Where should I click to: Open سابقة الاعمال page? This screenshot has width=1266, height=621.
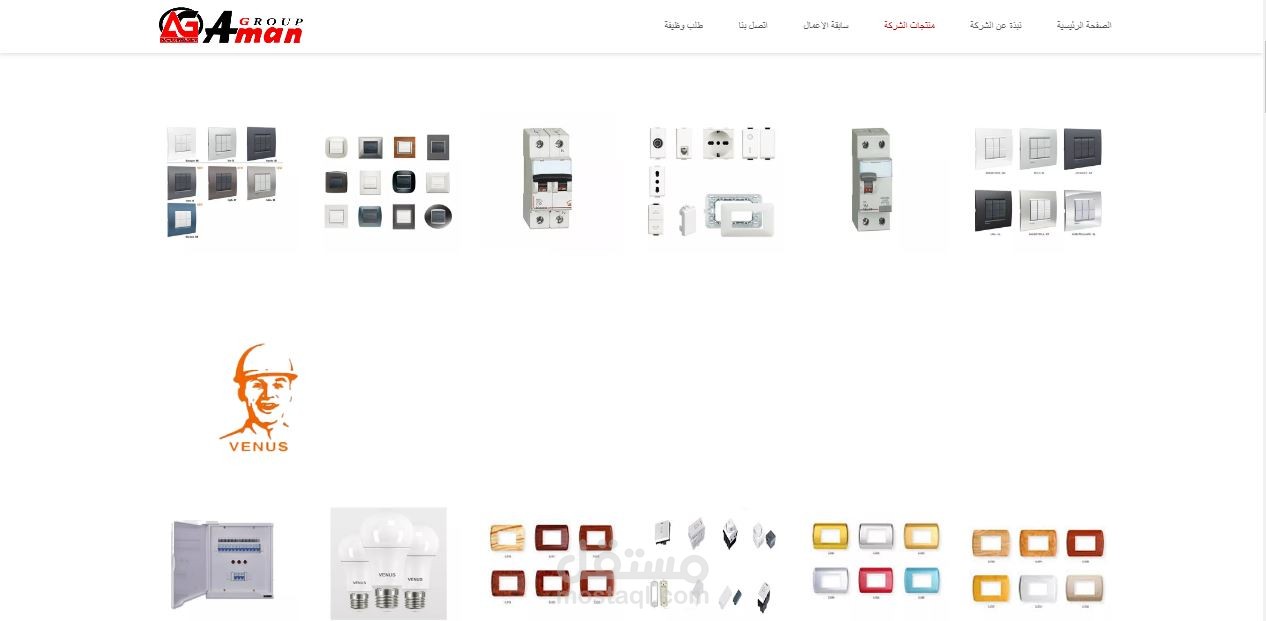point(826,25)
